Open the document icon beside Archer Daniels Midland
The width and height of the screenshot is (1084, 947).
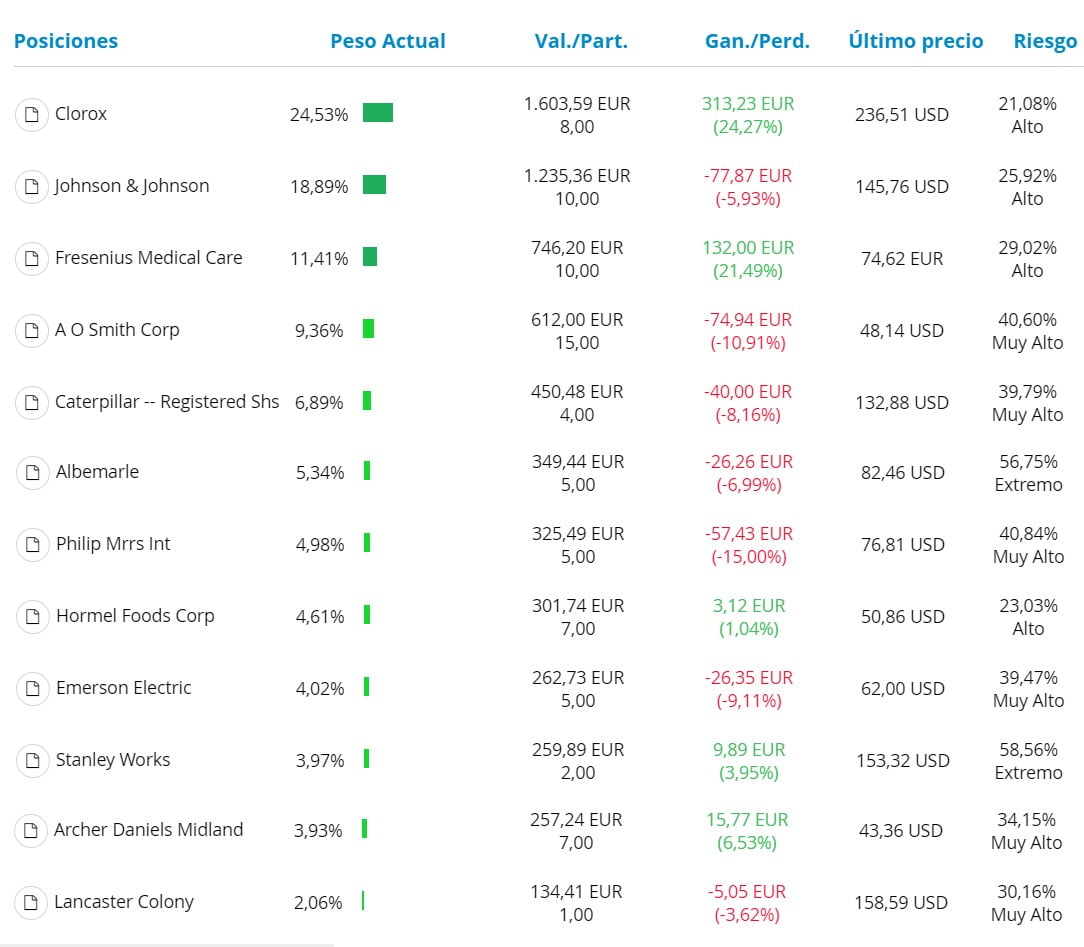coord(31,830)
